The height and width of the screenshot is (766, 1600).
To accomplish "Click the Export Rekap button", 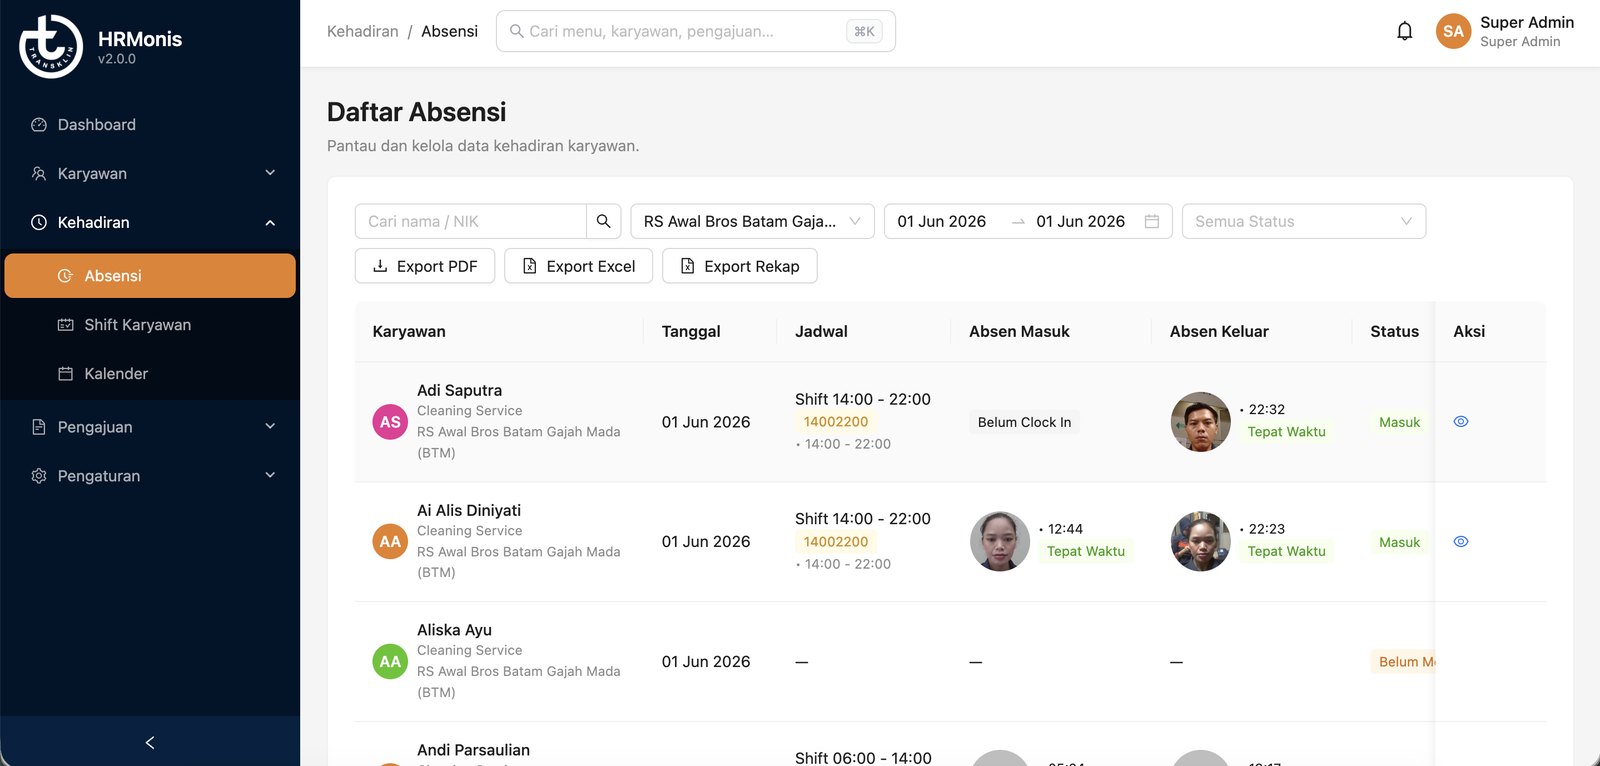I will pos(740,266).
